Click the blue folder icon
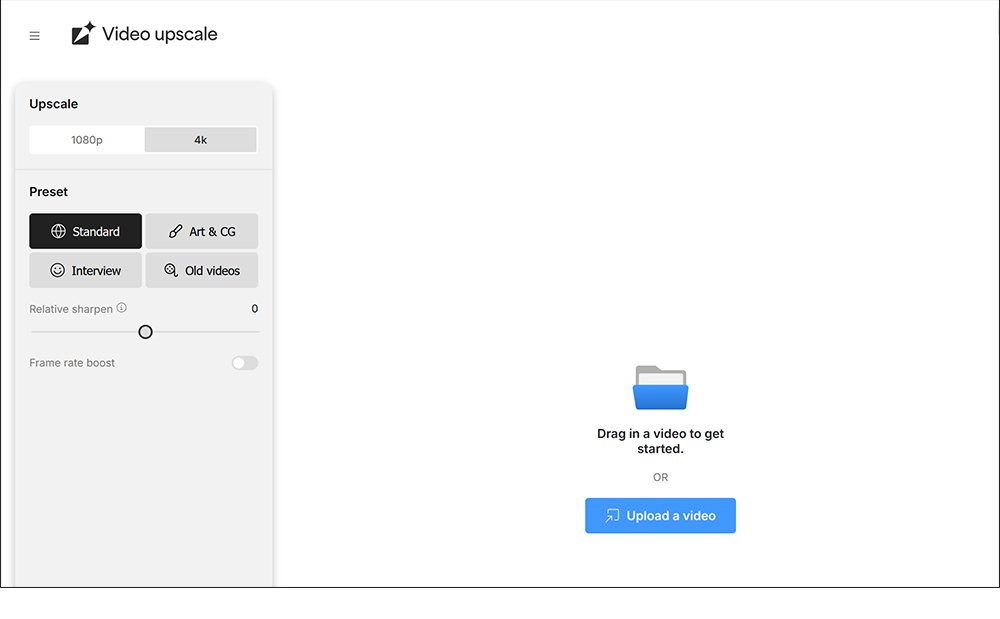The height and width of the screenshot is (619, 1000). pos(660,388)
